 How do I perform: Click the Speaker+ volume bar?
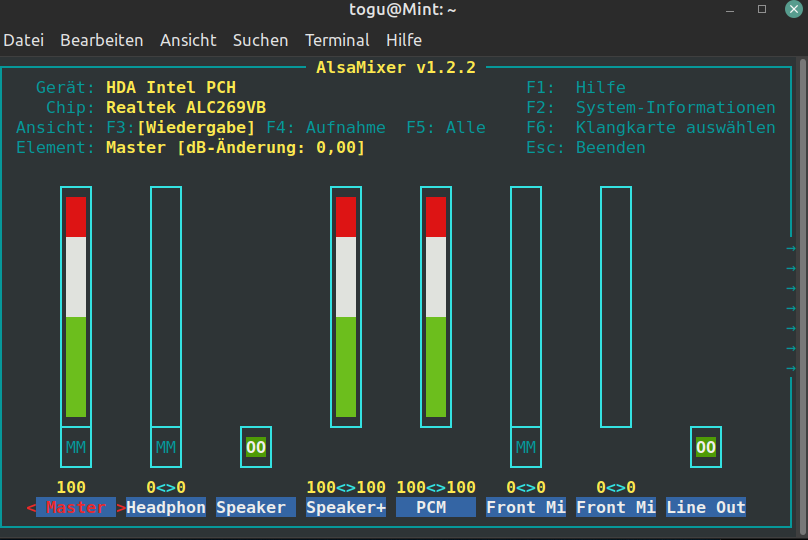[346, 307]
